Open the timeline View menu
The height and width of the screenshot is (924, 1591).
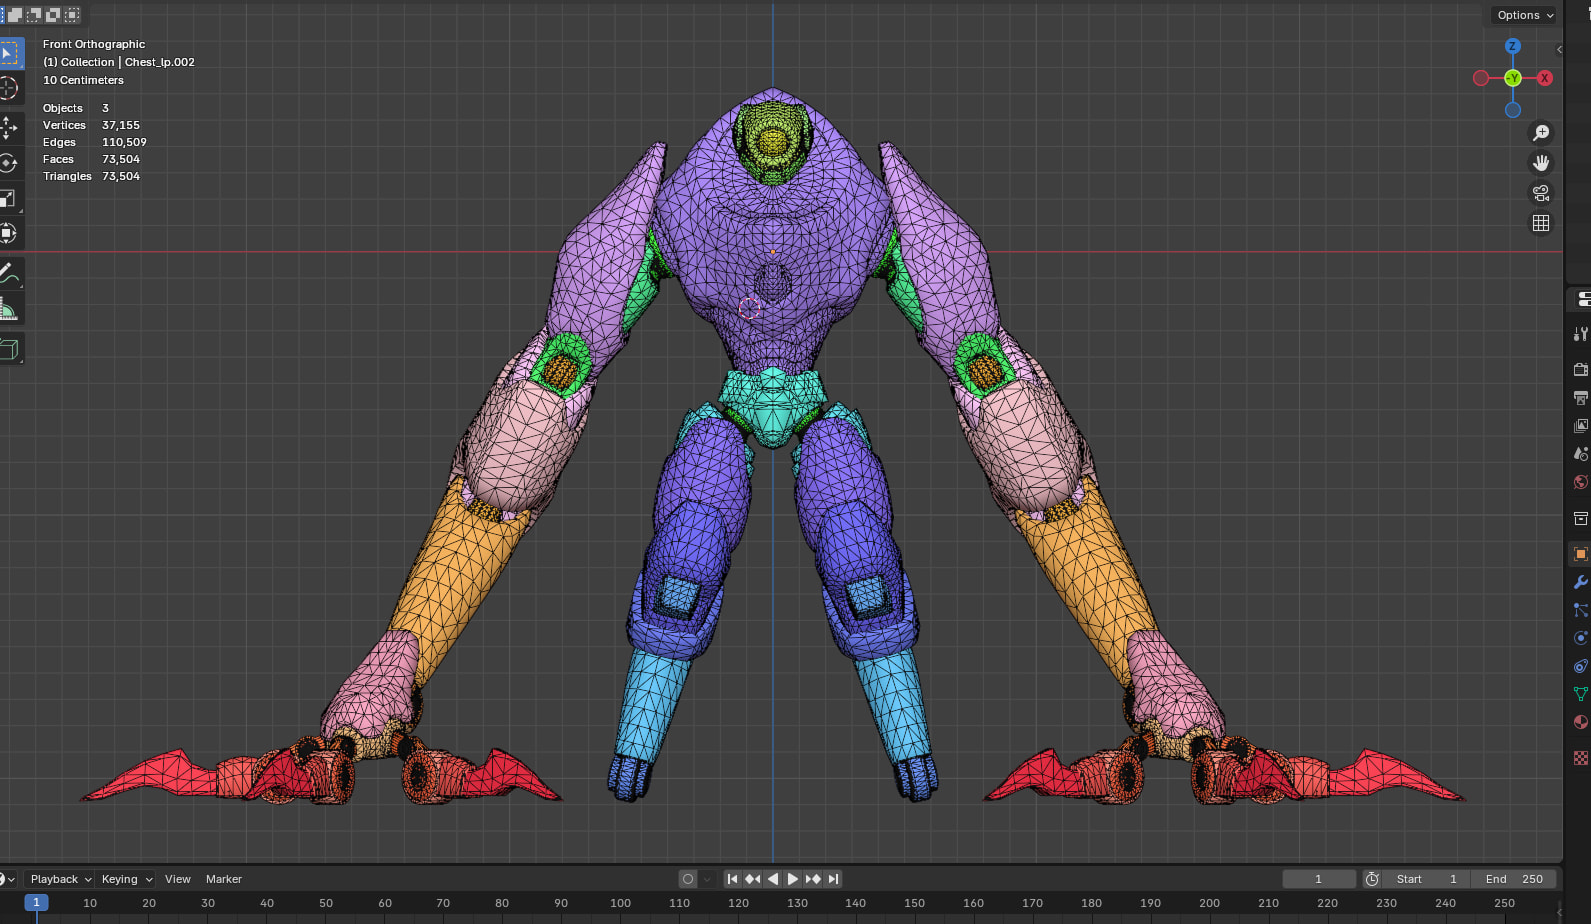coord(178,879)
